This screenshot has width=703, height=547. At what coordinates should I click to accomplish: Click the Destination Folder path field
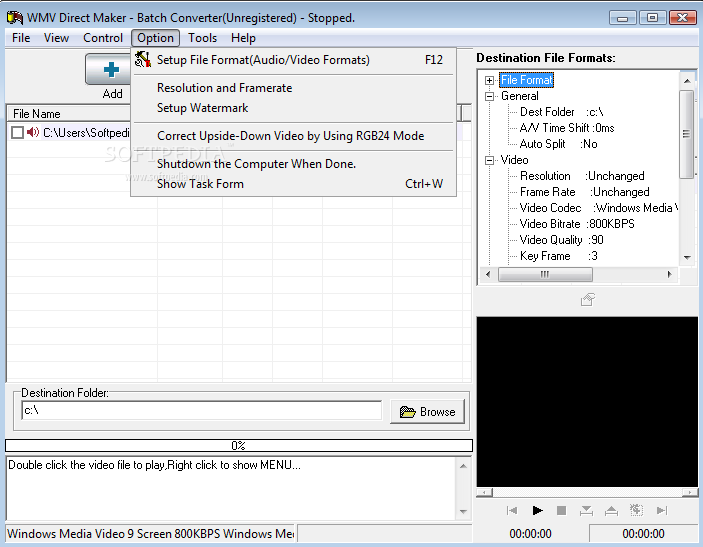202,410
